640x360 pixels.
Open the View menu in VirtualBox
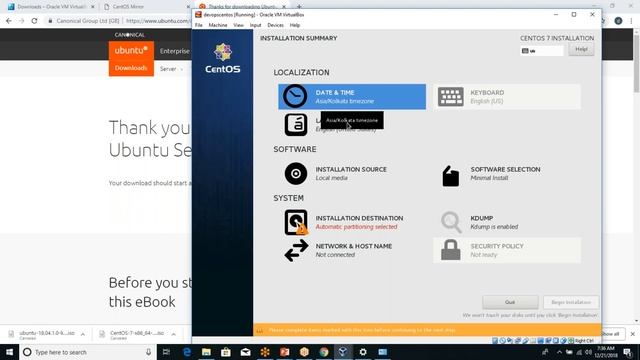238,25
